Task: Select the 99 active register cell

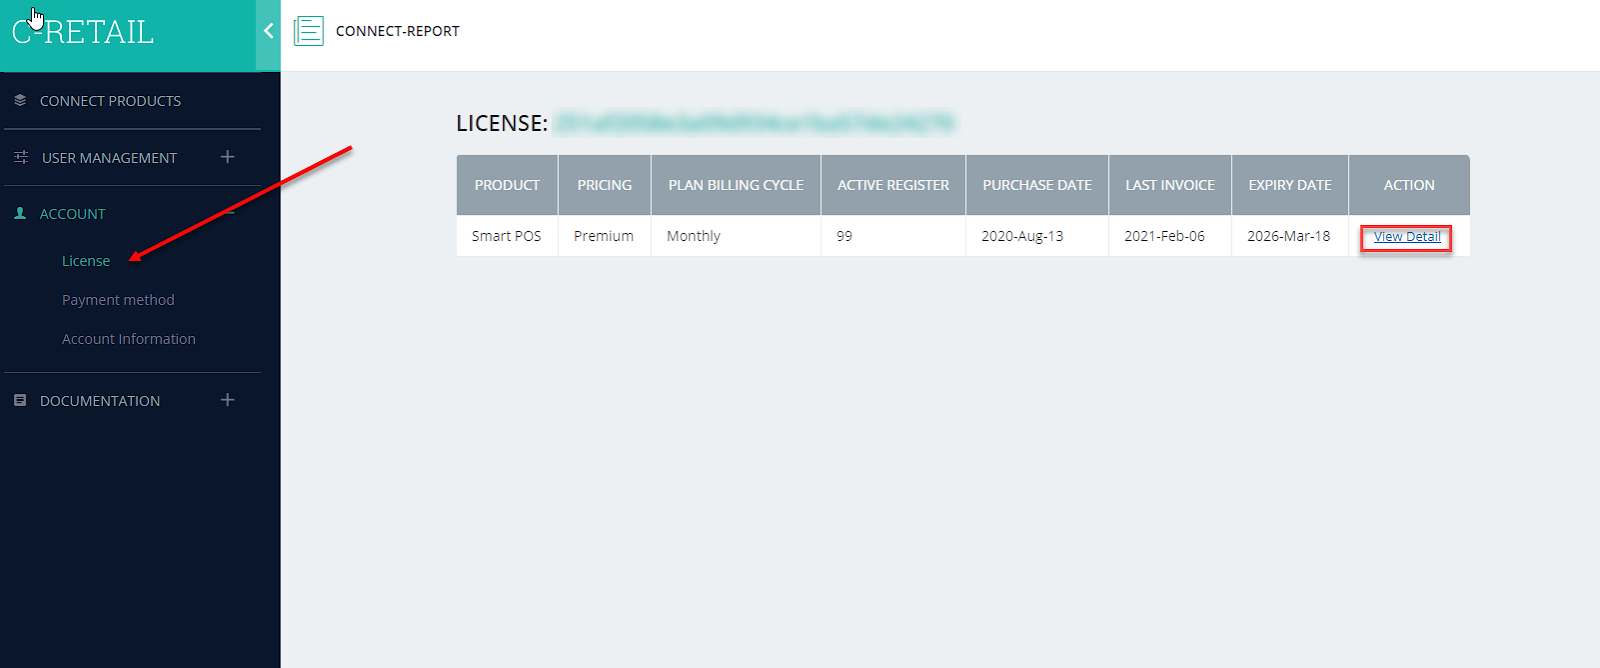Action: coord(893,236)
